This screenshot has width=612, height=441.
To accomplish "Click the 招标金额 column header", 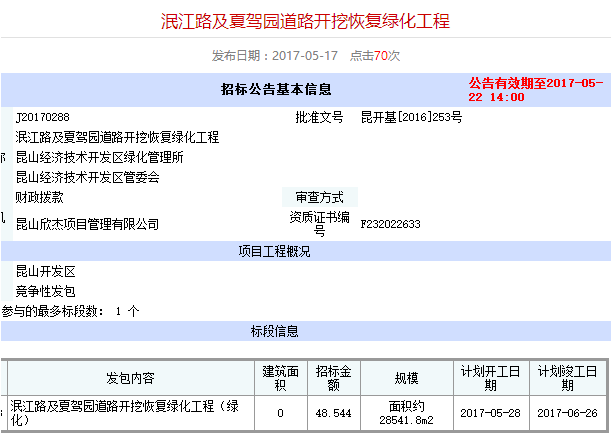I will coord(334,378).
